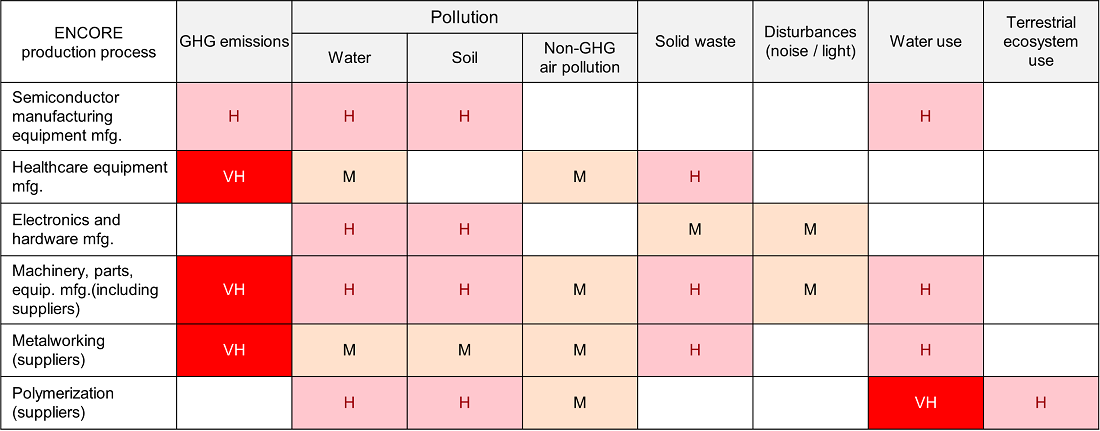Click the Water use column header
The width and height of the screenshot is (1100, 431).
pyautogui.click(x=925, y=42)
